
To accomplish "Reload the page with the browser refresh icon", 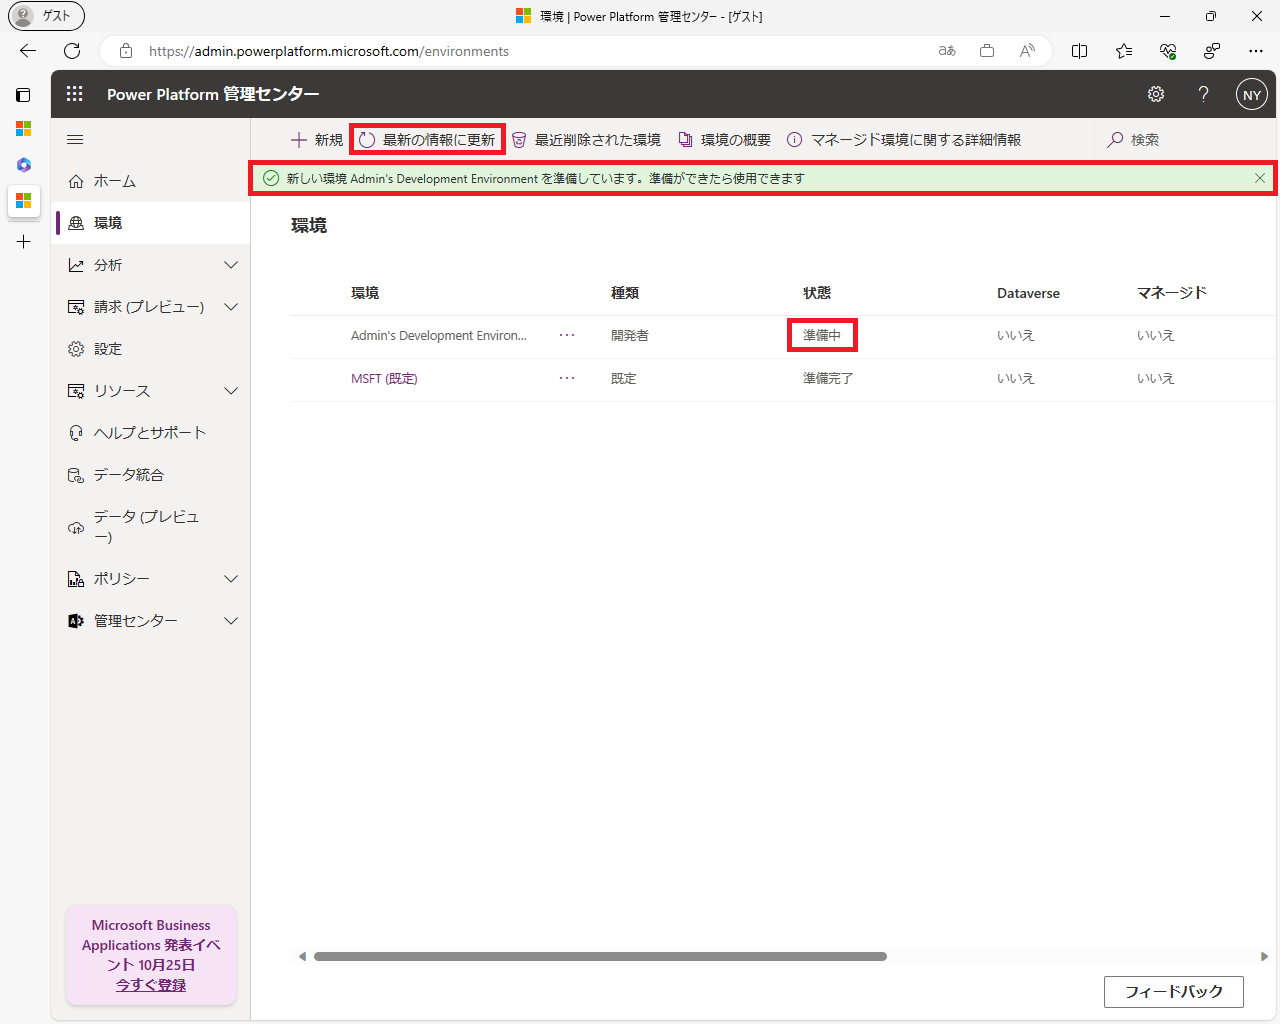I will (72, 51).
